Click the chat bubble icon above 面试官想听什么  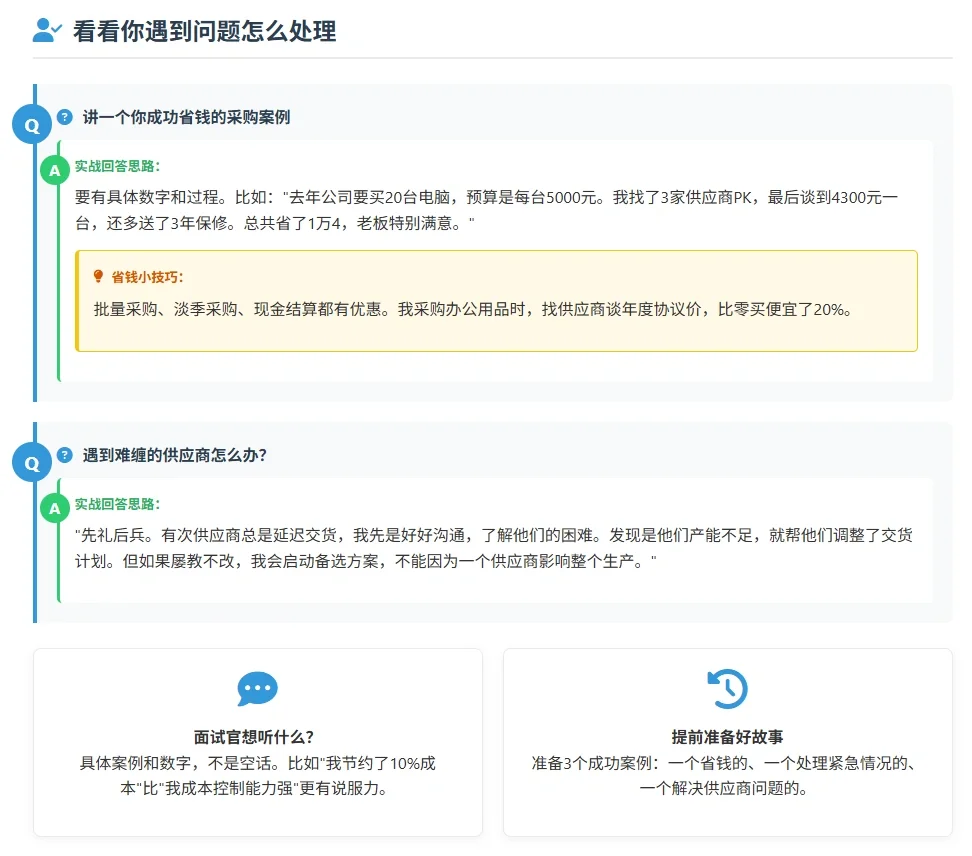pyautogui.click(x=257, y=689)
